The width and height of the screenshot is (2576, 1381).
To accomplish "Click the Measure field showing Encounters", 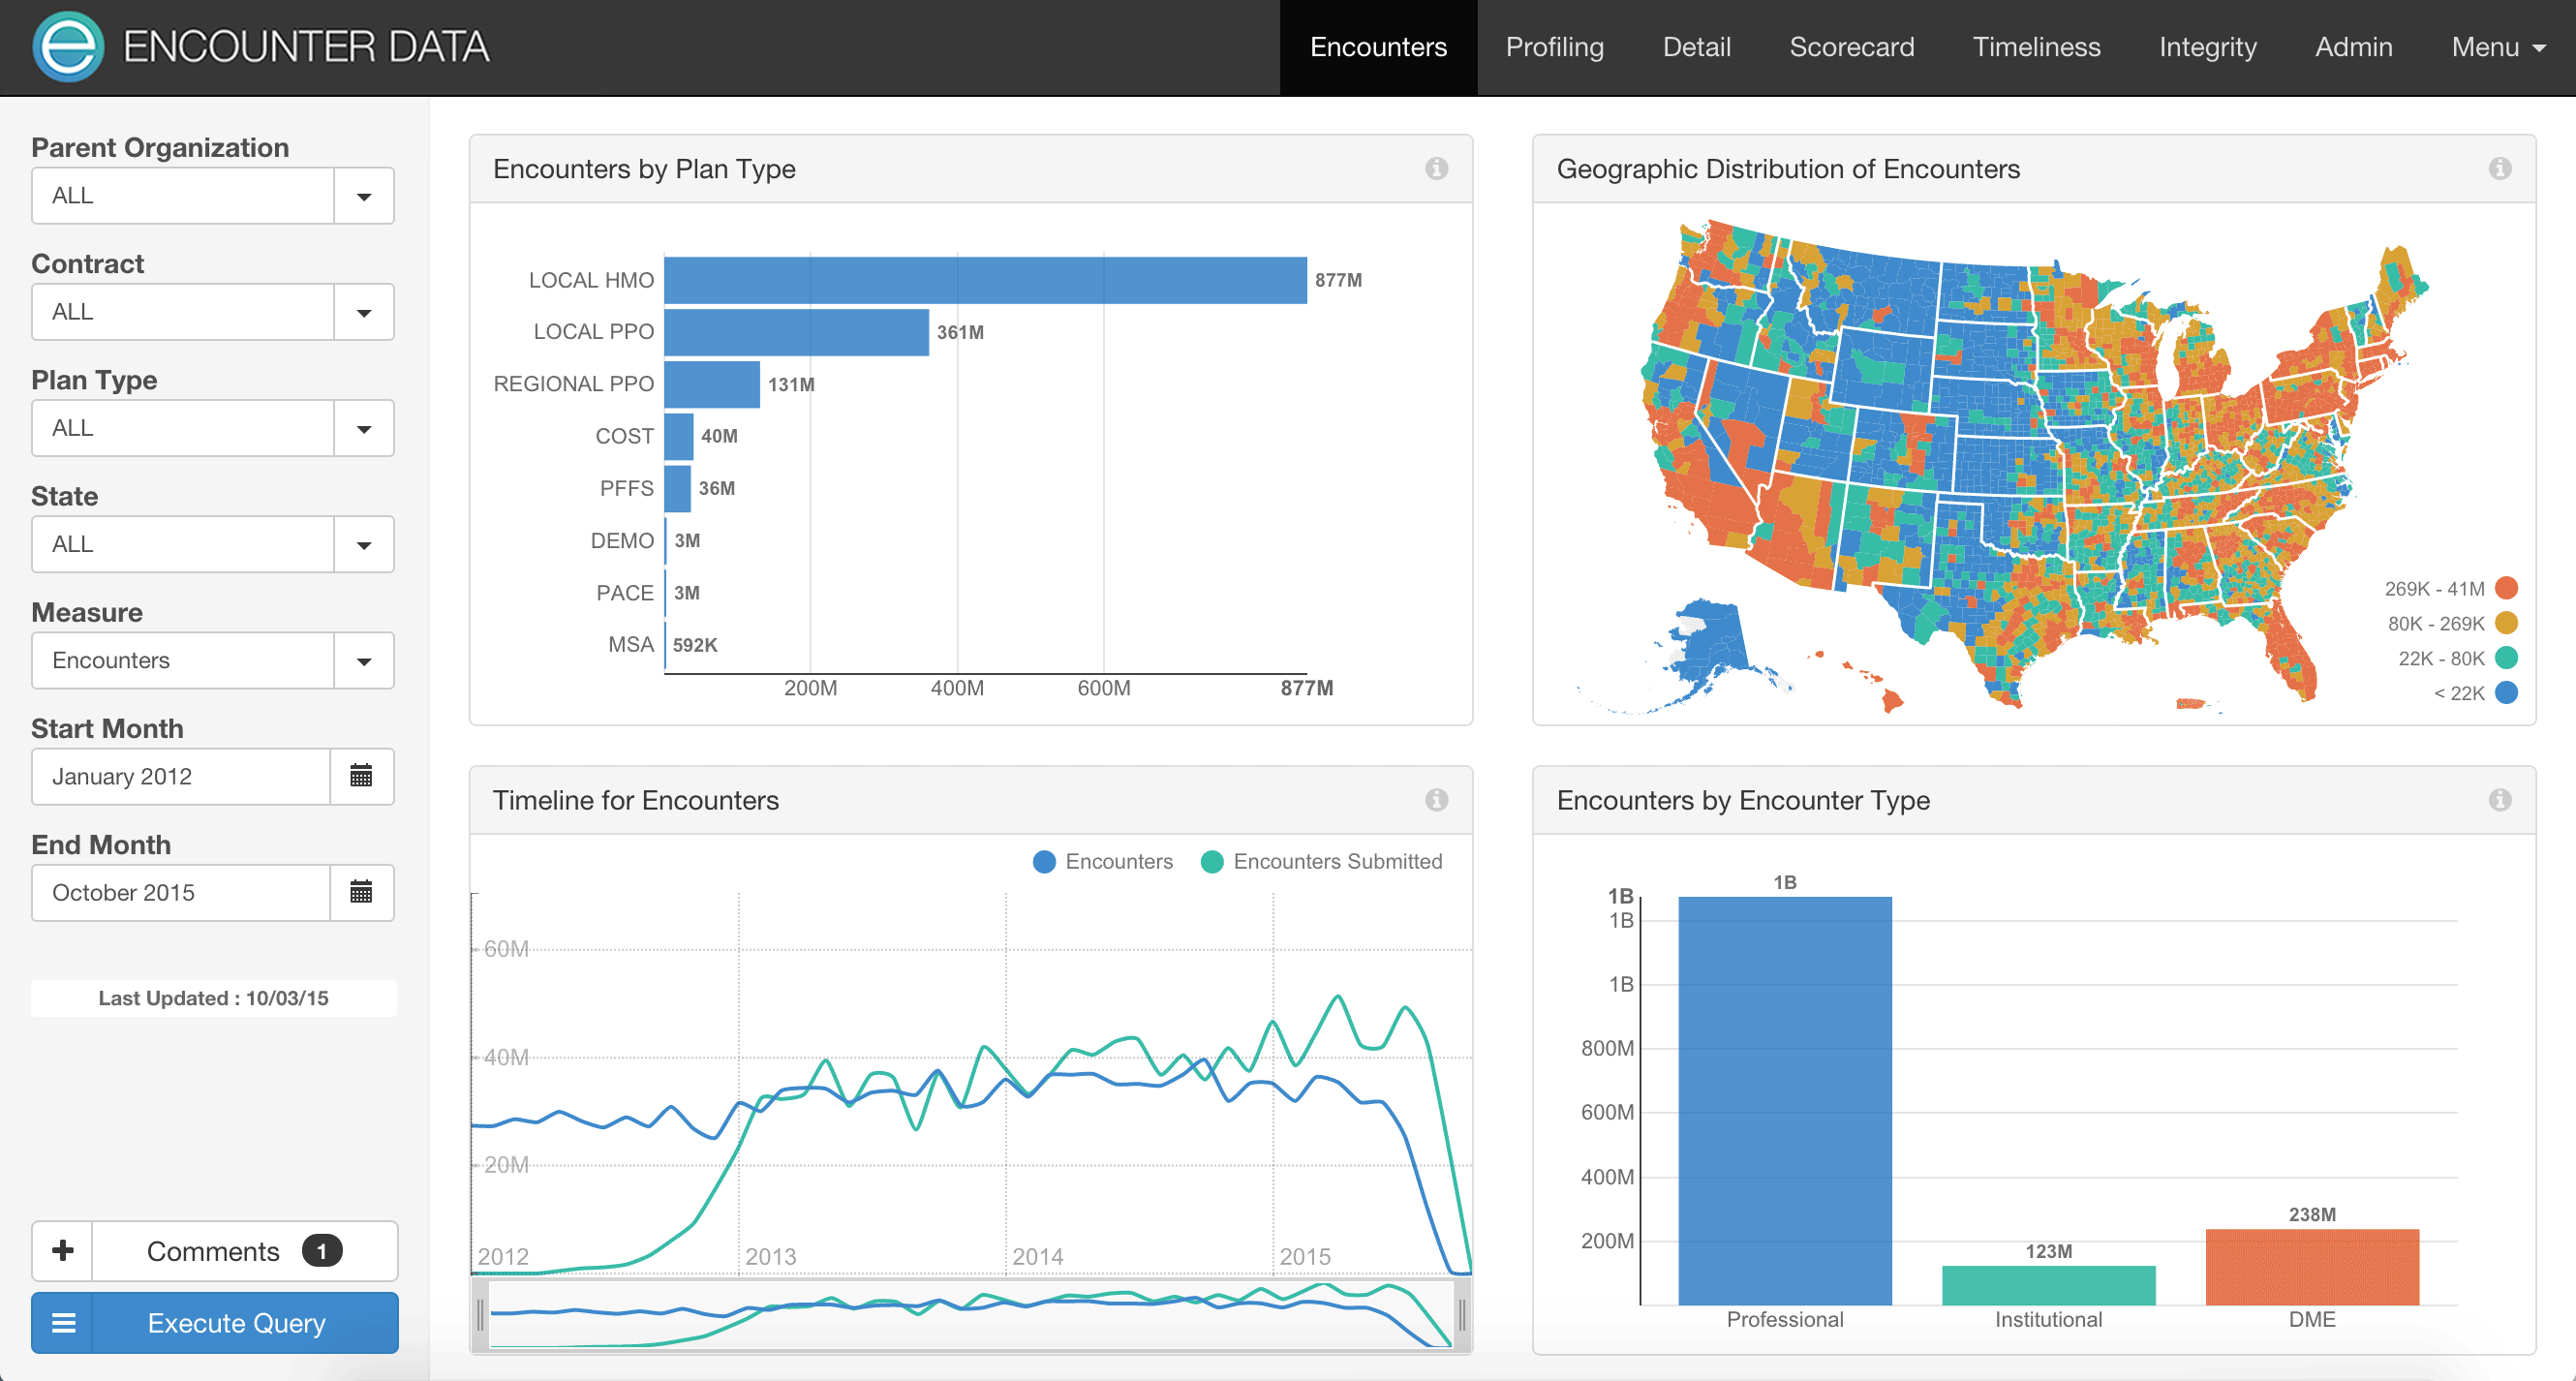I will (x=183, y=660).
